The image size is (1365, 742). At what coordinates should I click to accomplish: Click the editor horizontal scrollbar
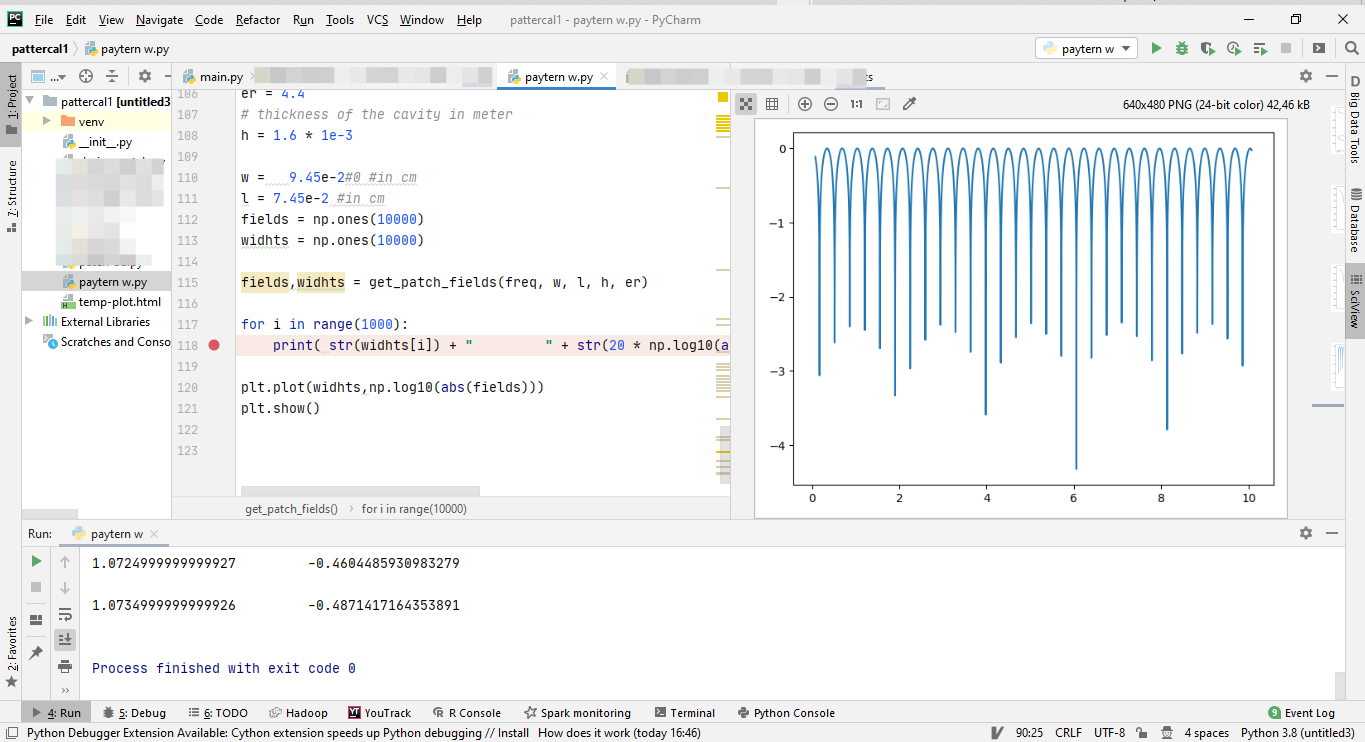point(360,491)
